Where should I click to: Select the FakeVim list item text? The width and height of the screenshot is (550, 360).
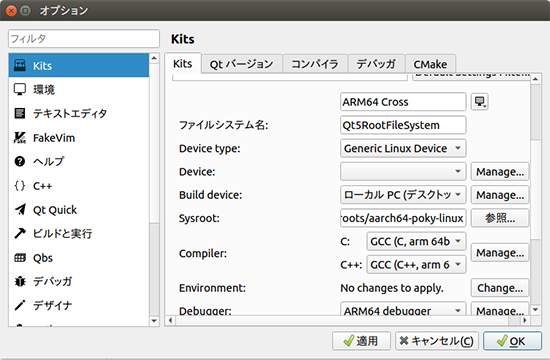pos(54,138)
